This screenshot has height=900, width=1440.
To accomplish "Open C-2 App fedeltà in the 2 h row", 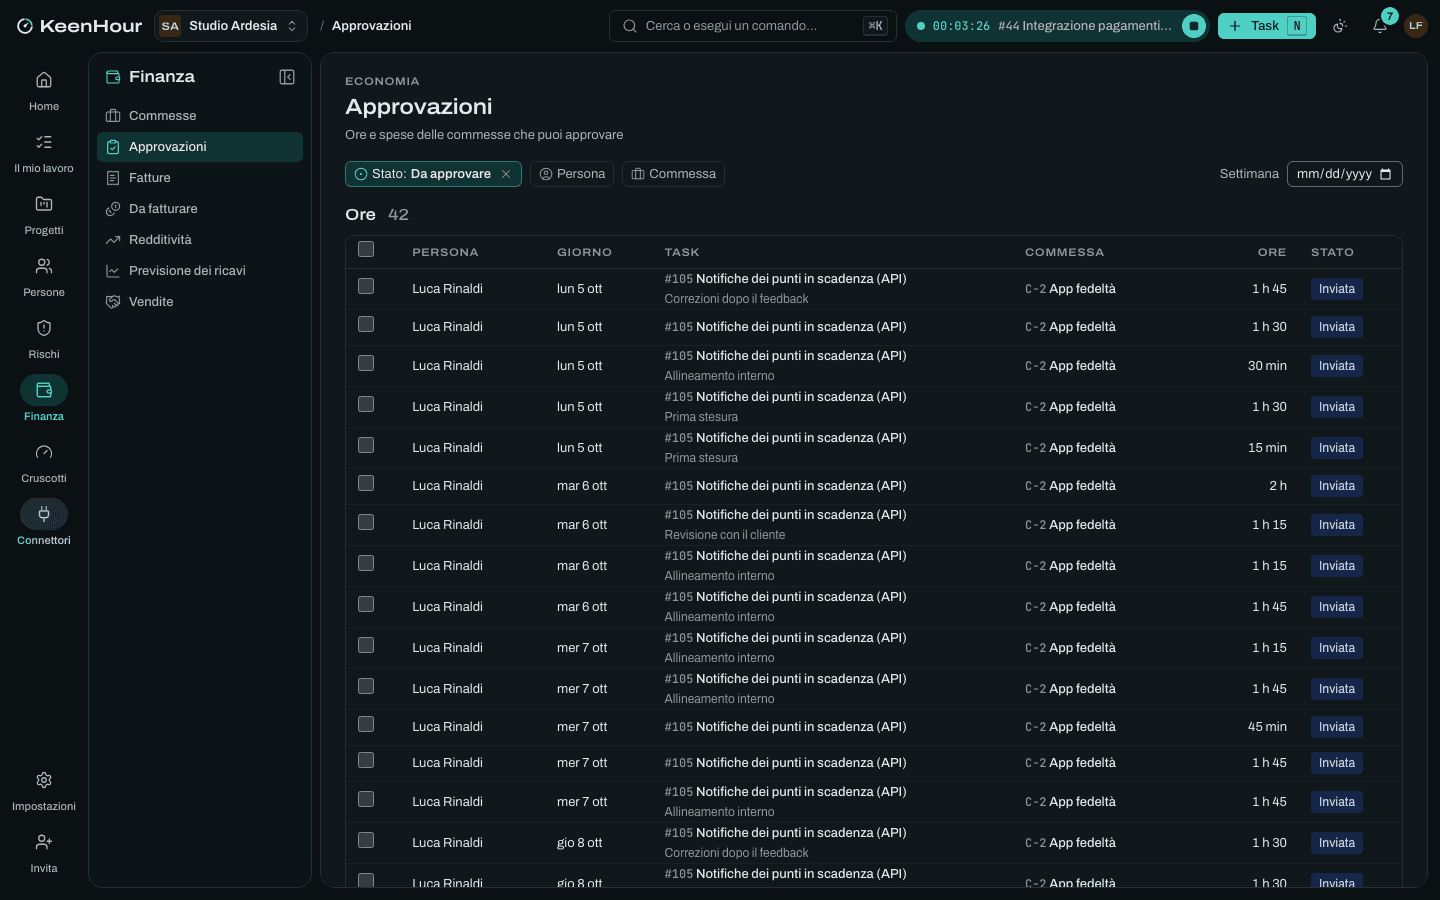I will [1070, 486].
